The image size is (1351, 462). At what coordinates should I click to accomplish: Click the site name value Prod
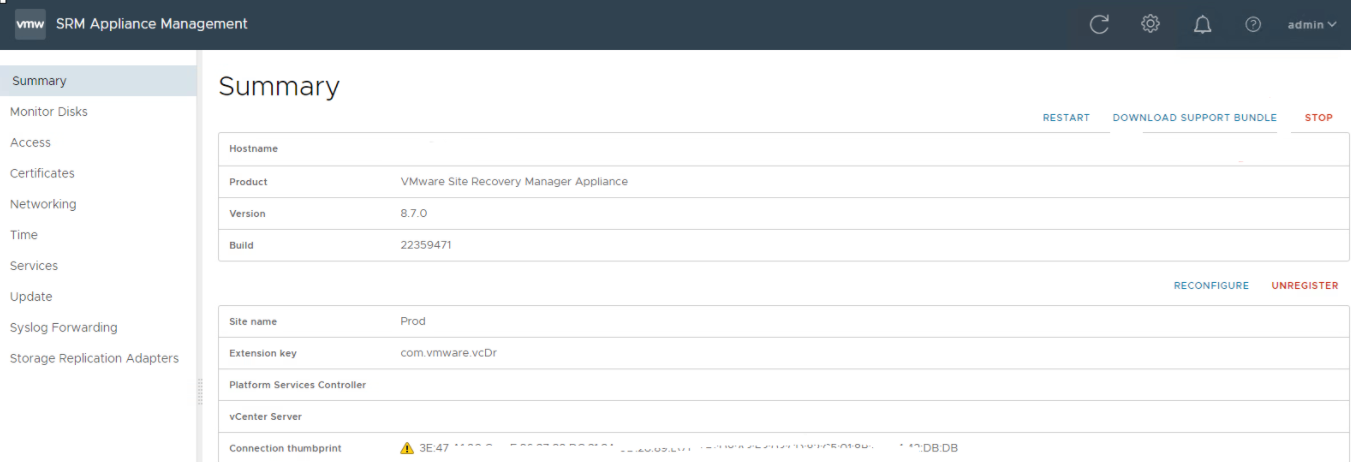(413, 322)
